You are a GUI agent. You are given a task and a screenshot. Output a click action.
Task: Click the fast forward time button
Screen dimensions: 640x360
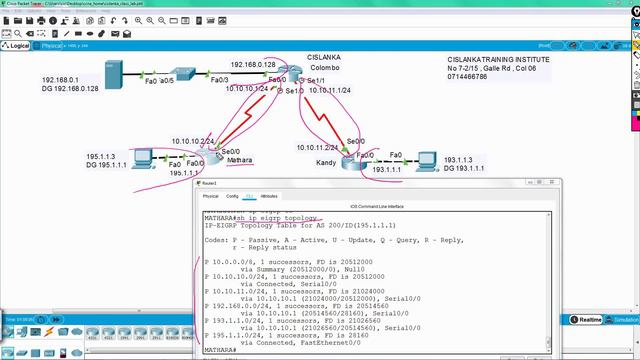coord(56,320)
